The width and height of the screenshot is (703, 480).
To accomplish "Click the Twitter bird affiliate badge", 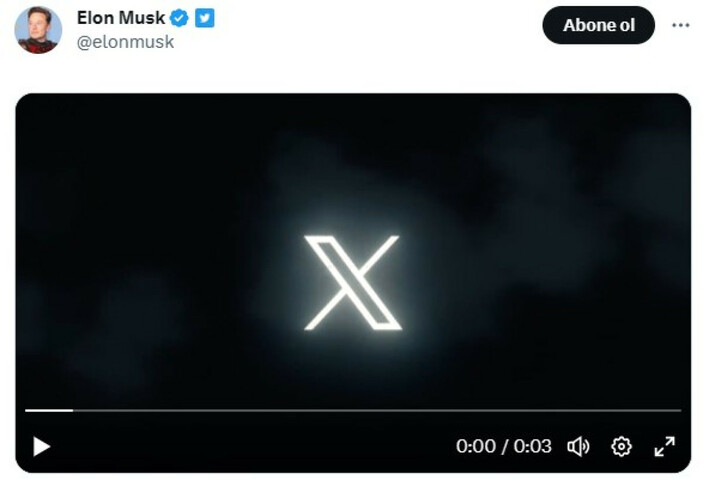I will (x=204, y=18).
